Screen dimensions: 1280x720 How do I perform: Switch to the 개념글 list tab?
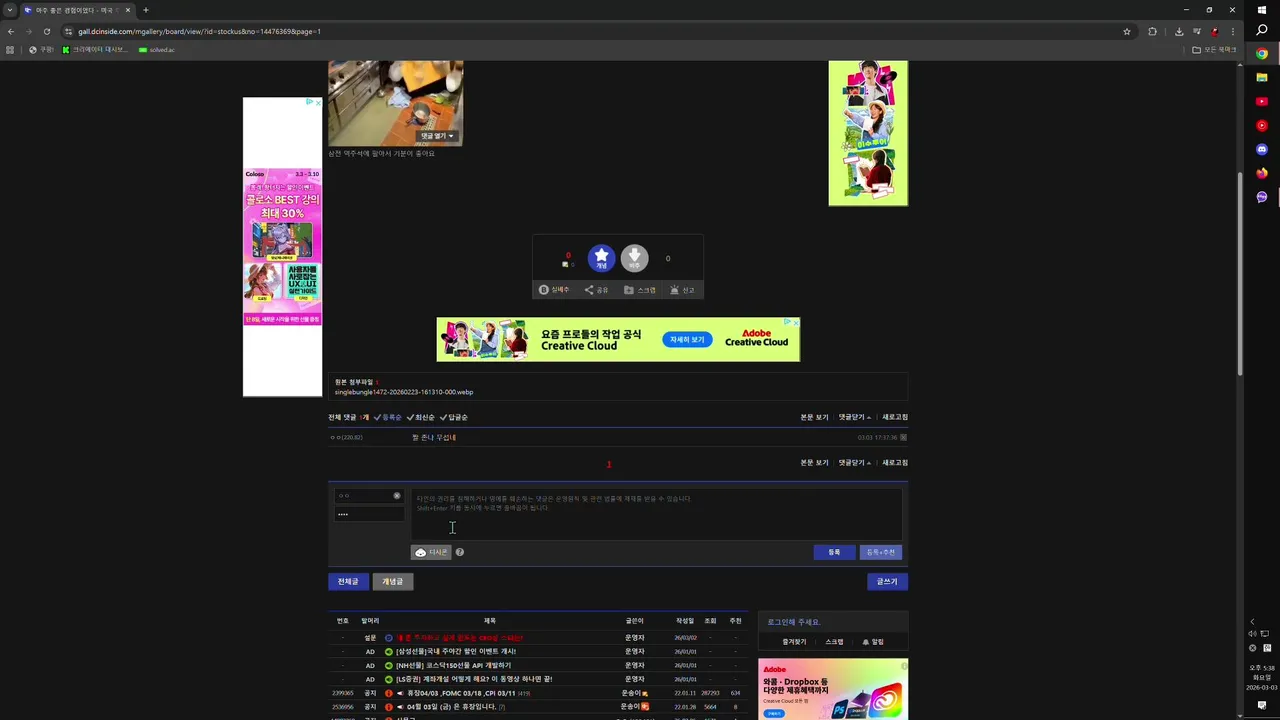pos(393,581)
